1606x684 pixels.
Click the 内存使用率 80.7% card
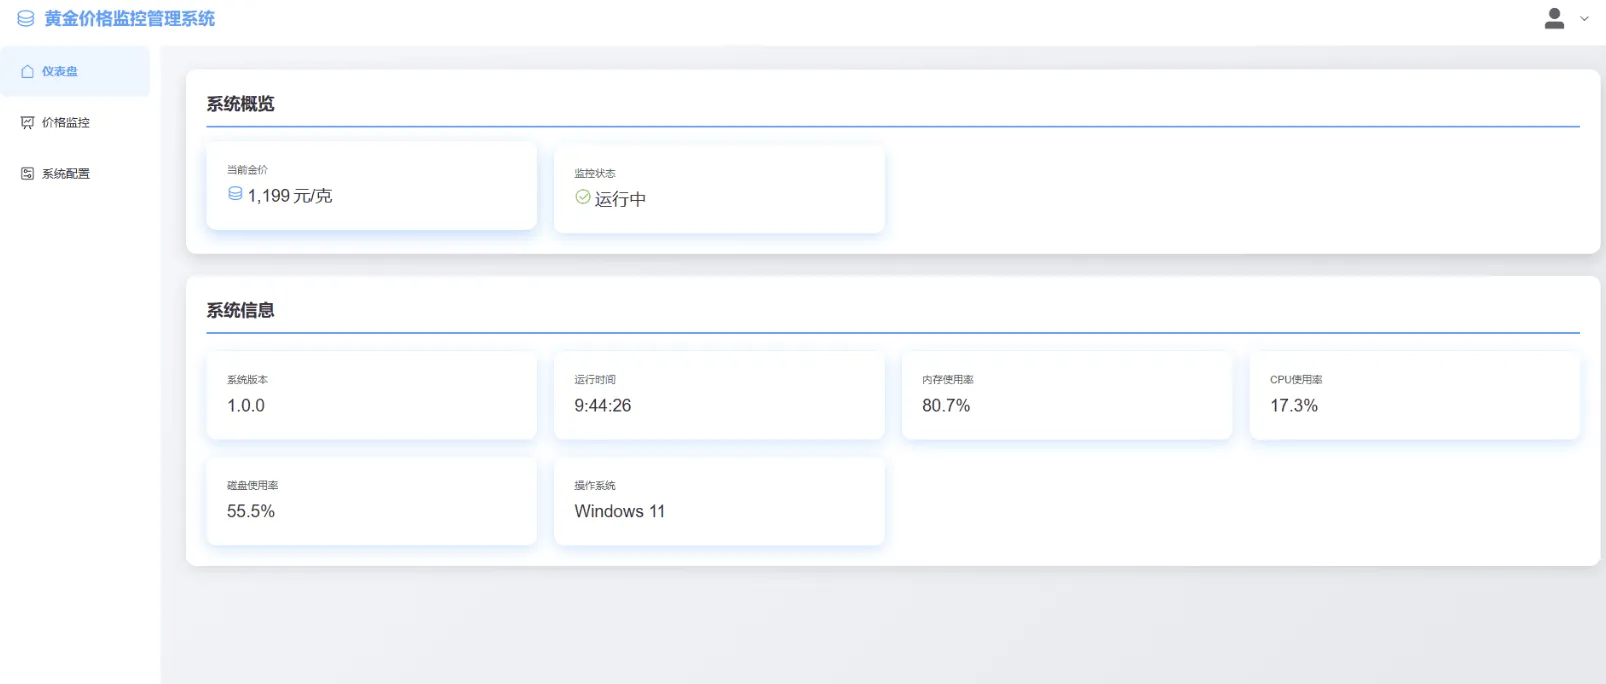pyautogui.click(x=1066, y=395)
